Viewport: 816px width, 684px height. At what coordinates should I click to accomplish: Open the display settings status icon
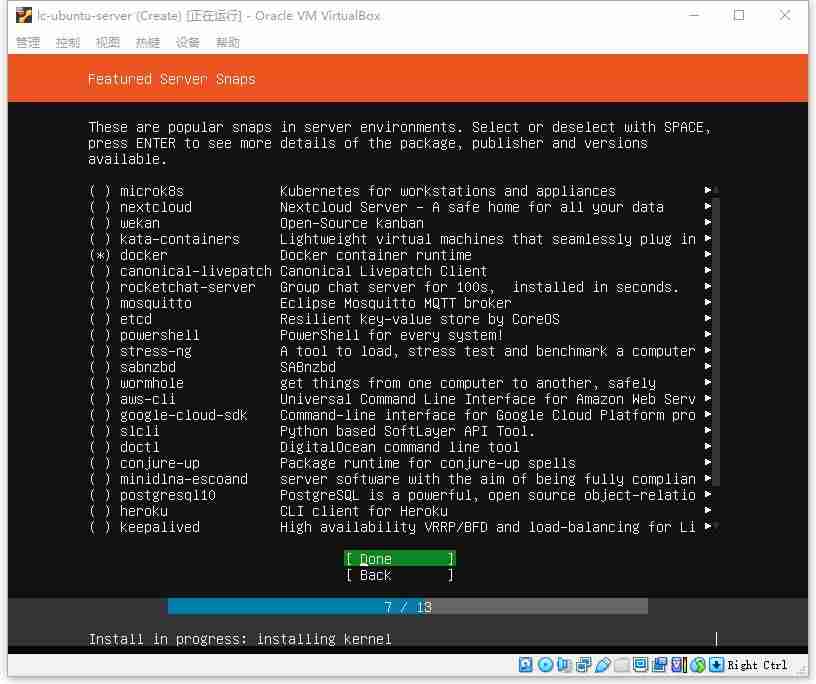(x=640, y=665)
